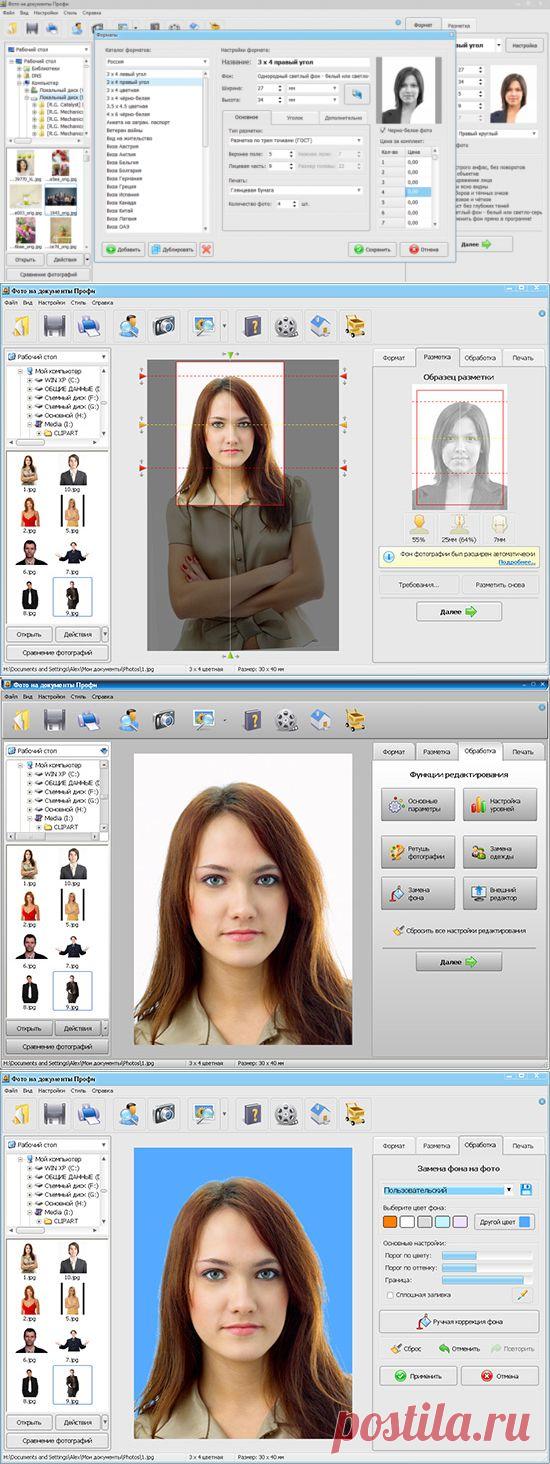Click the green Применить button
Image resolution: width=550 pixels, height=1464 pixels.
click(x=418, y=1376)
